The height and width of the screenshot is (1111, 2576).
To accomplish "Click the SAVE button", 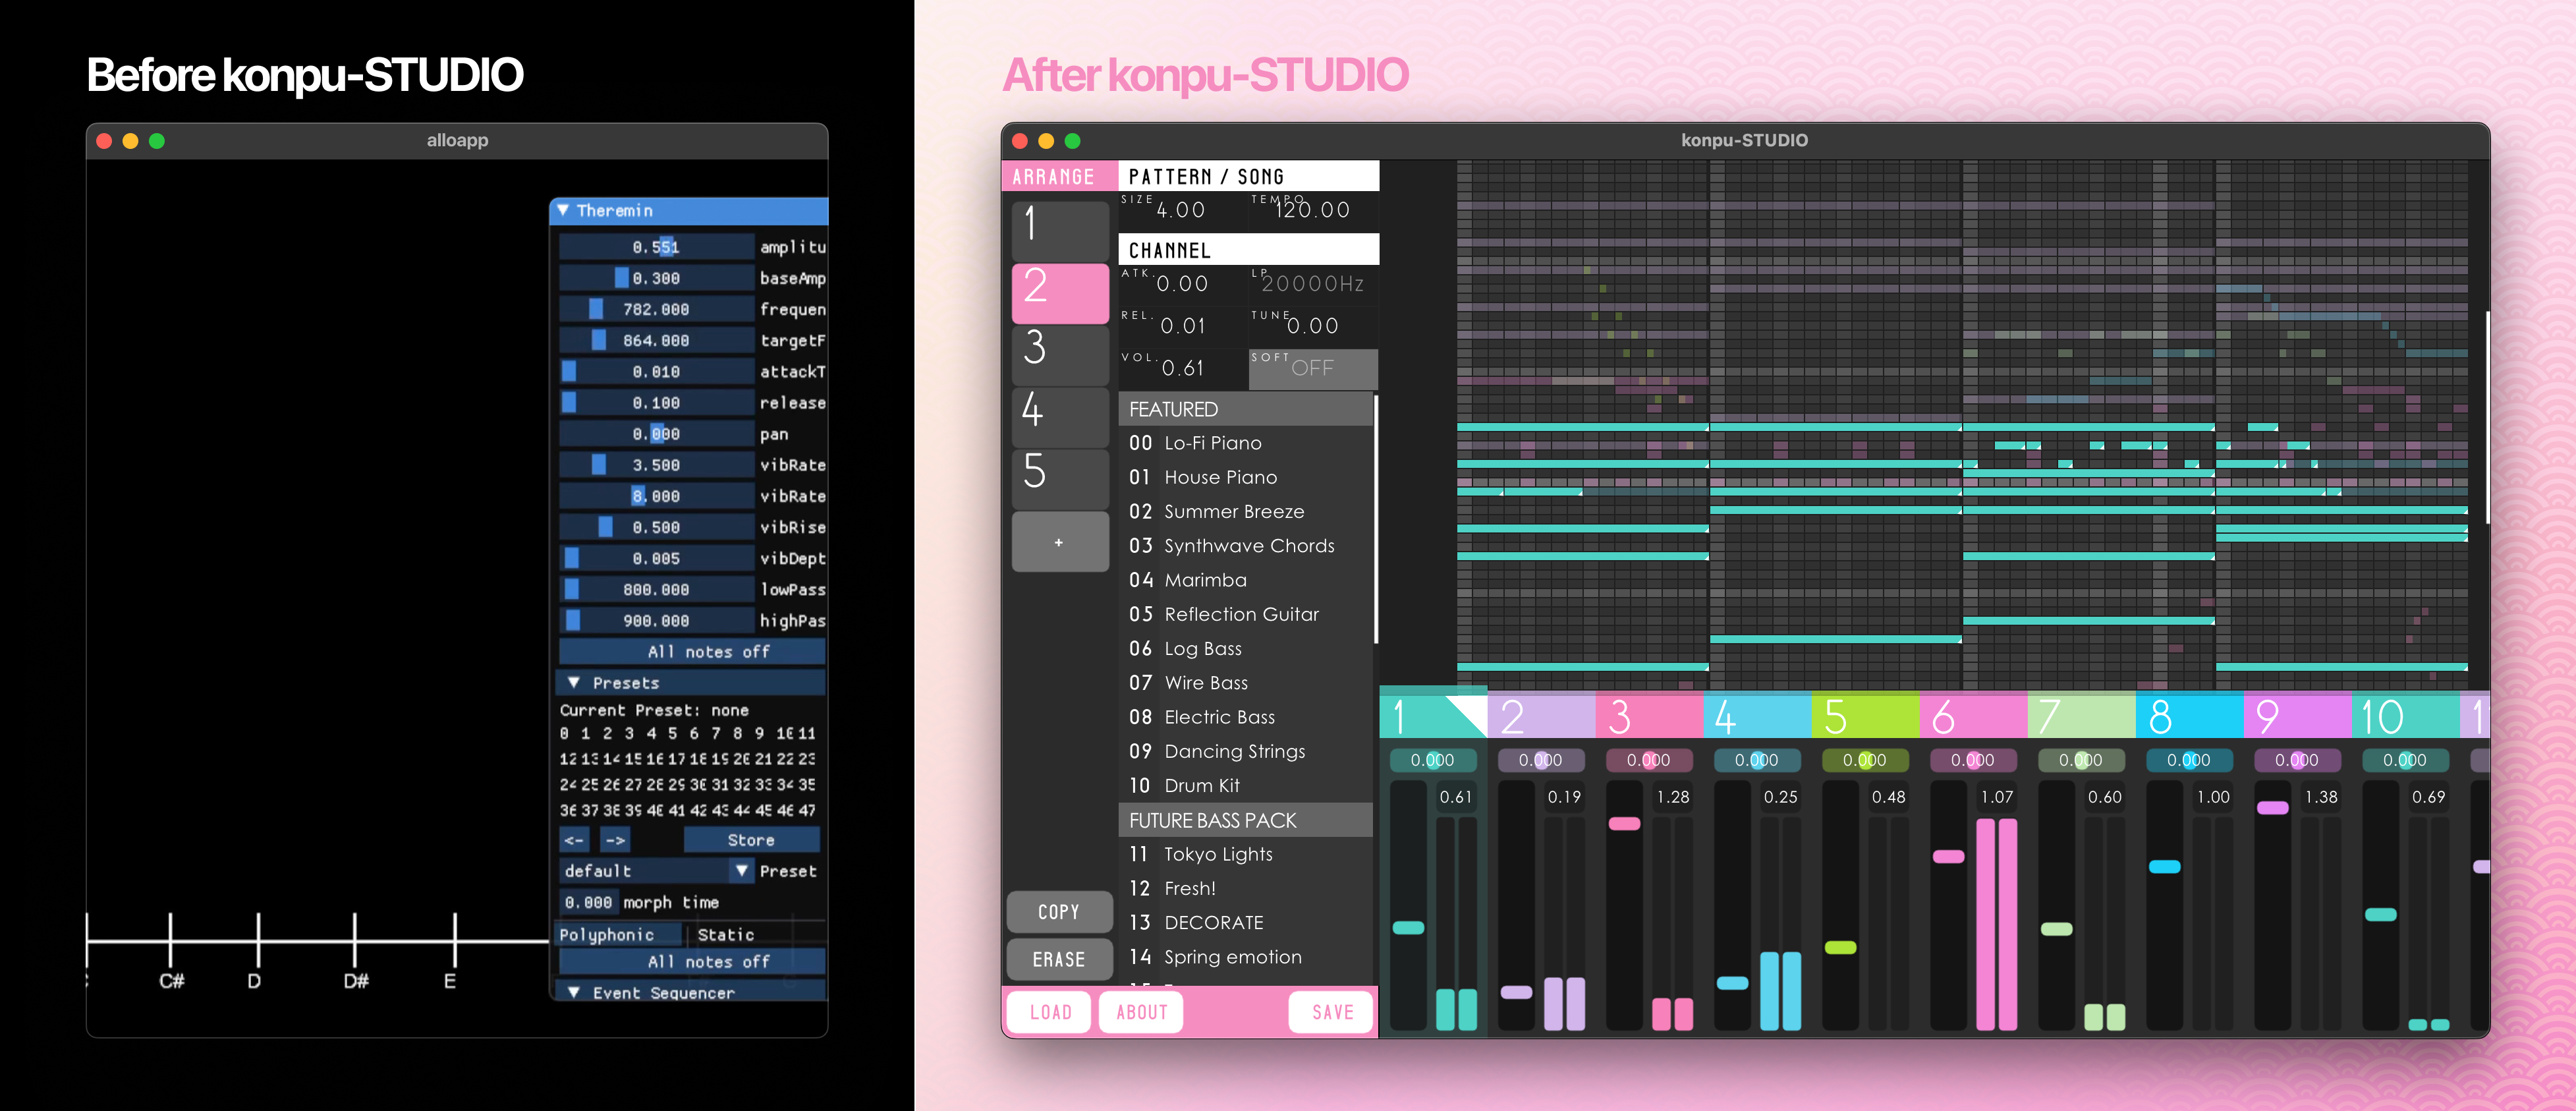I will pyautogui.click(x=1332, y=1012).
